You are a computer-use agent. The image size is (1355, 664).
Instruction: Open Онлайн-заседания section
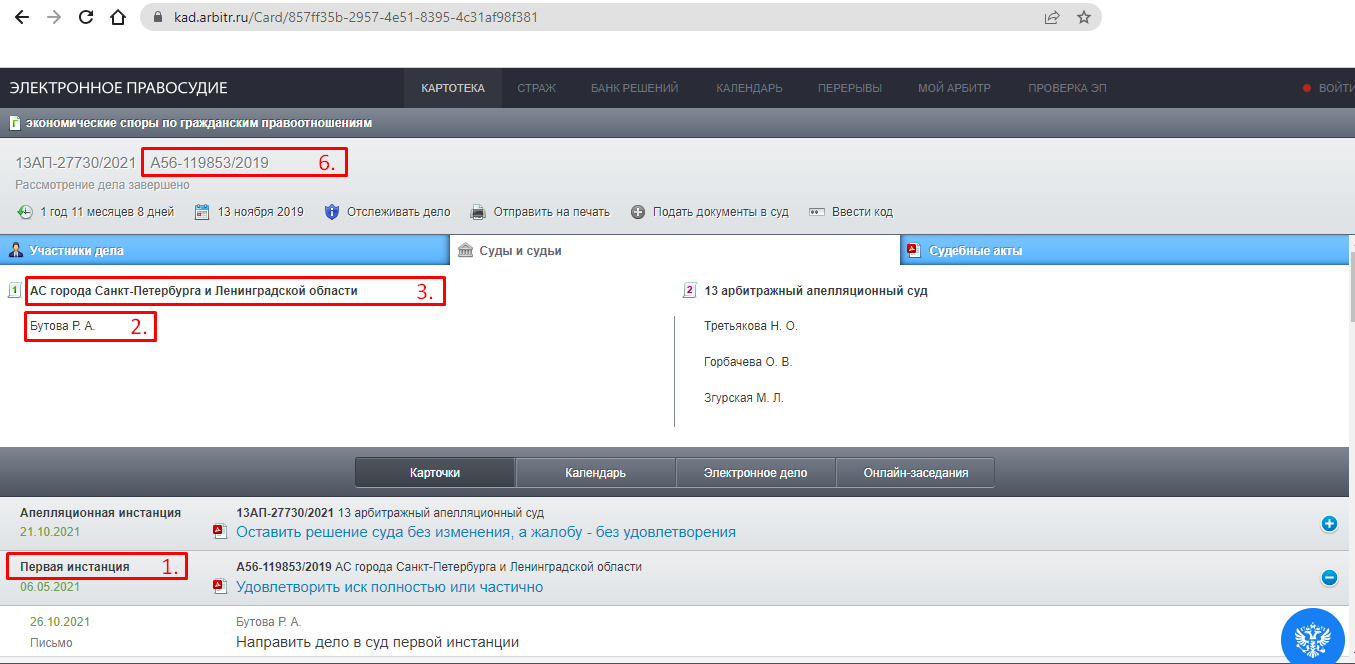pos(916,472)
